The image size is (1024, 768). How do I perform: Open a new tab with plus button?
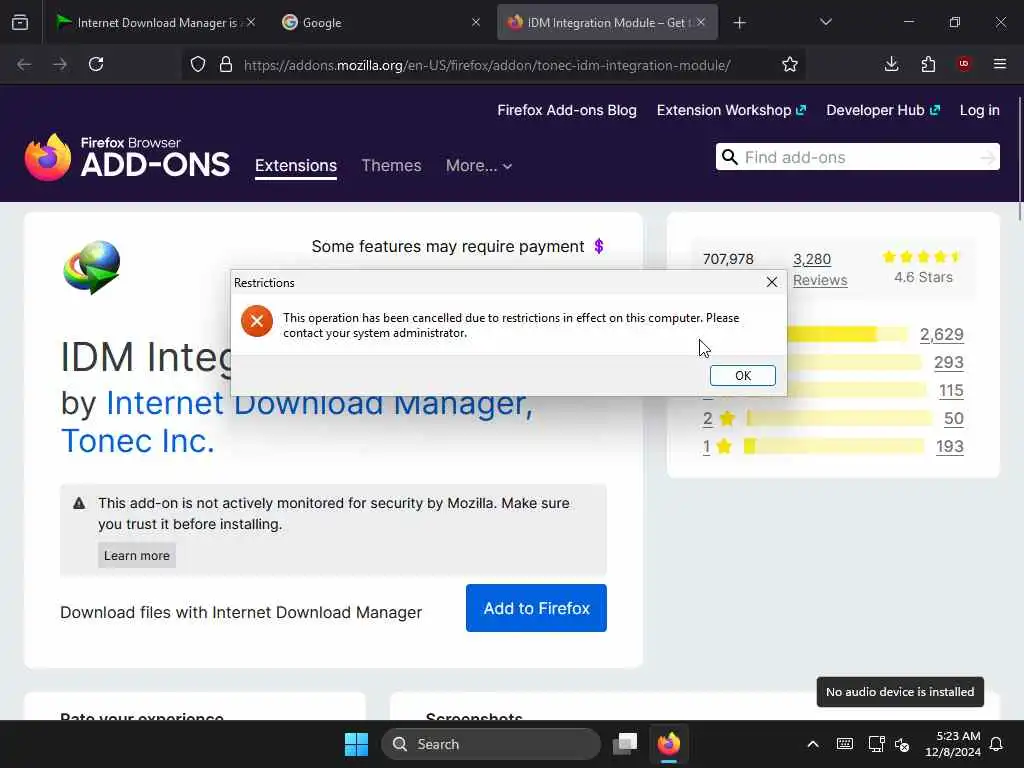739,23
